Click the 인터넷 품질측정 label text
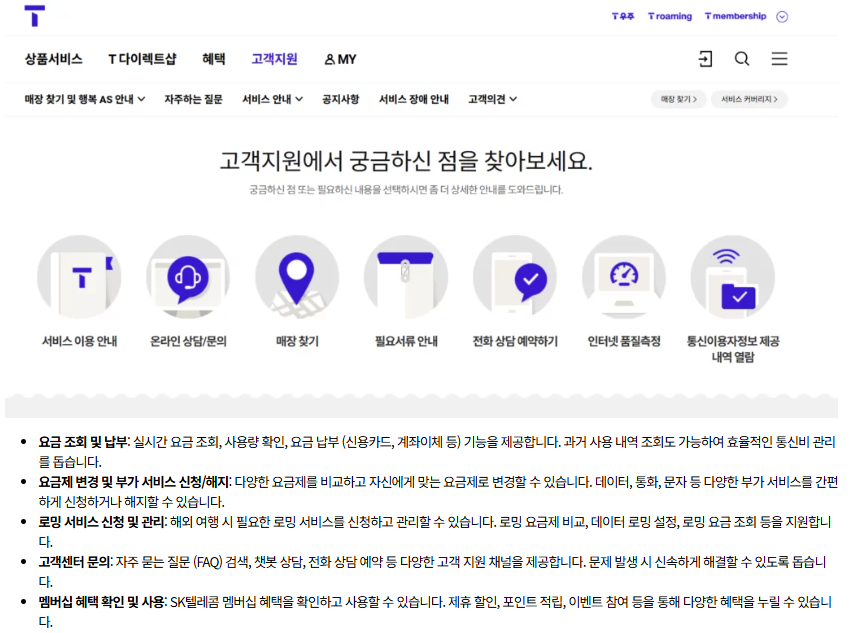 click(x=624, y=341)
